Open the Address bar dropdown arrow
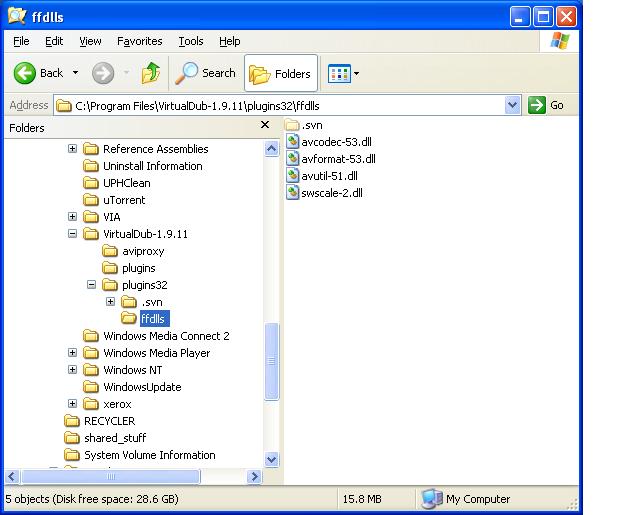The width and height of the screenshot is (640, 515). pos(512,106)
